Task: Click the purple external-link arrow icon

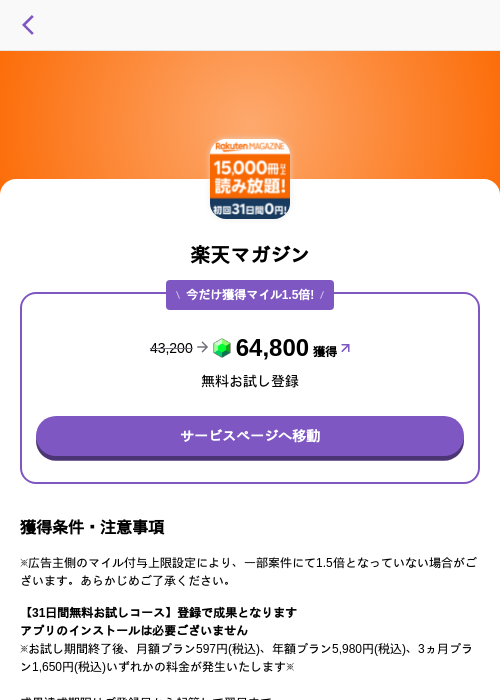Action: pos(346,348)
